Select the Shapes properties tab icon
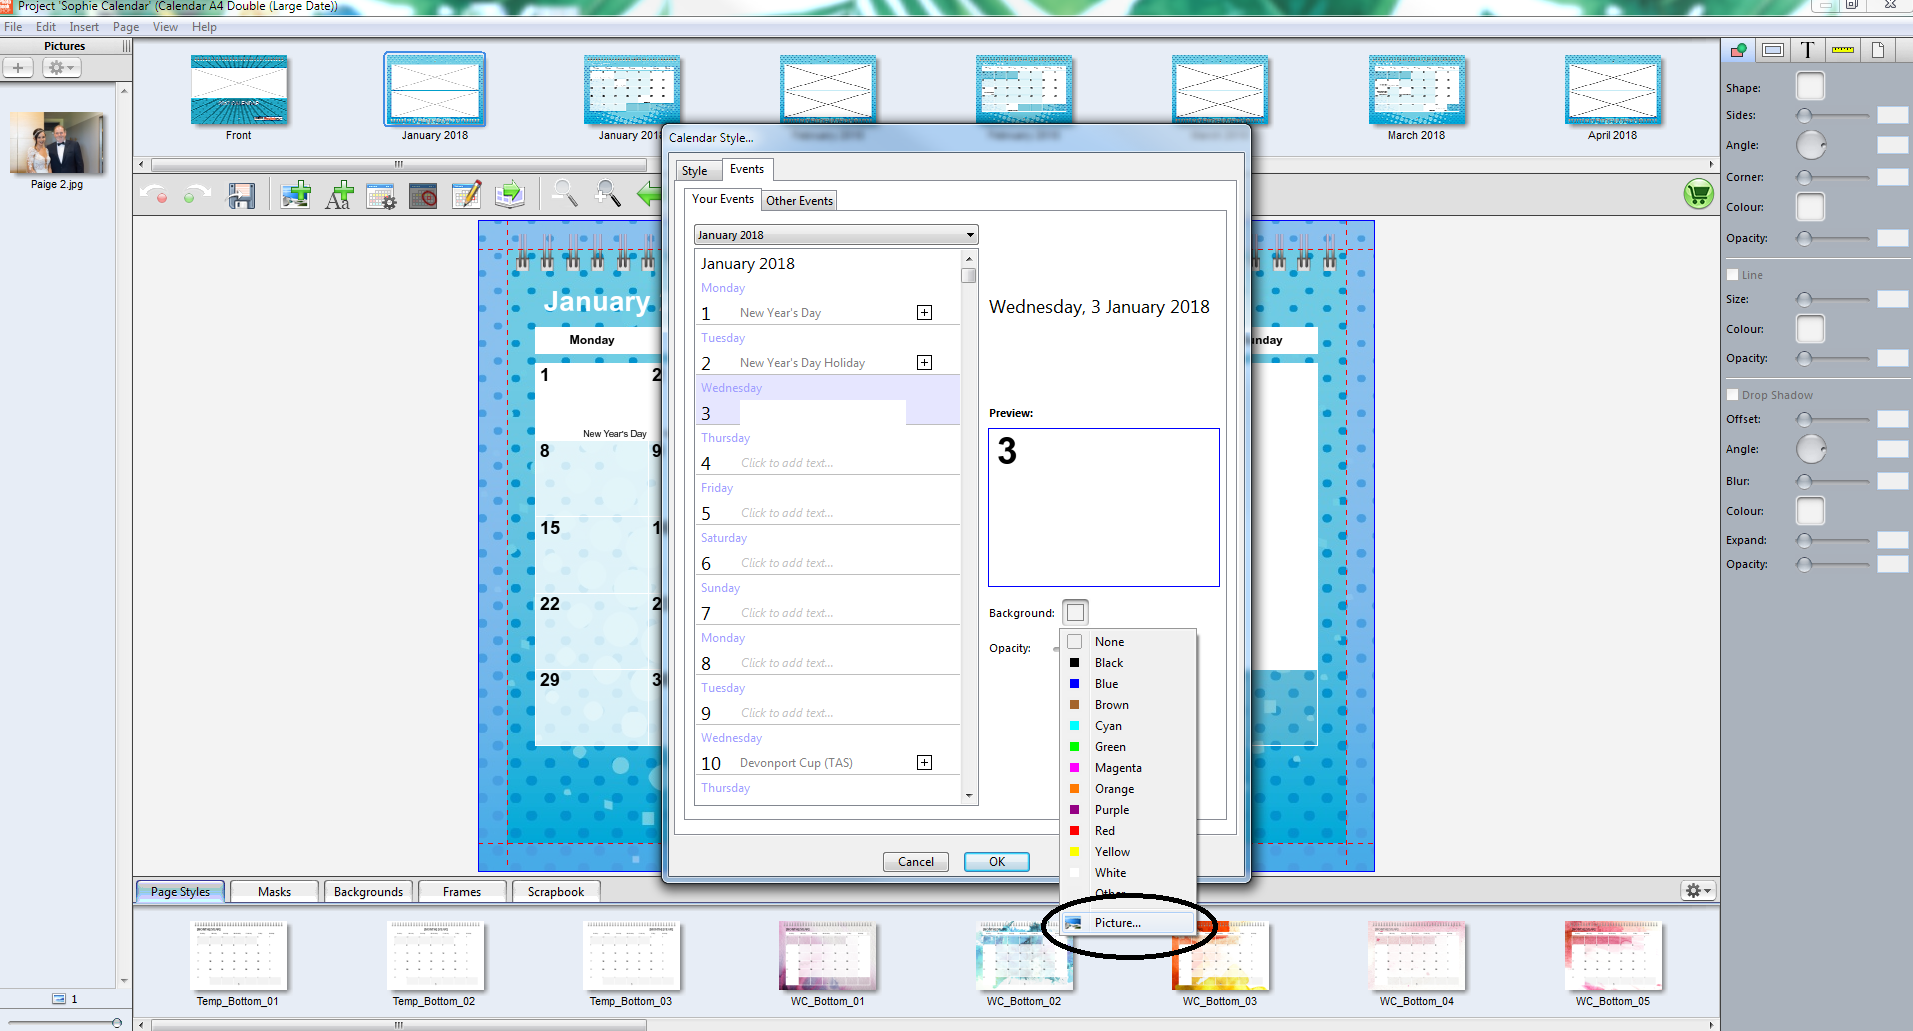The image size is (1913, 1031). pyautogui.click(x=1739, y=50)
